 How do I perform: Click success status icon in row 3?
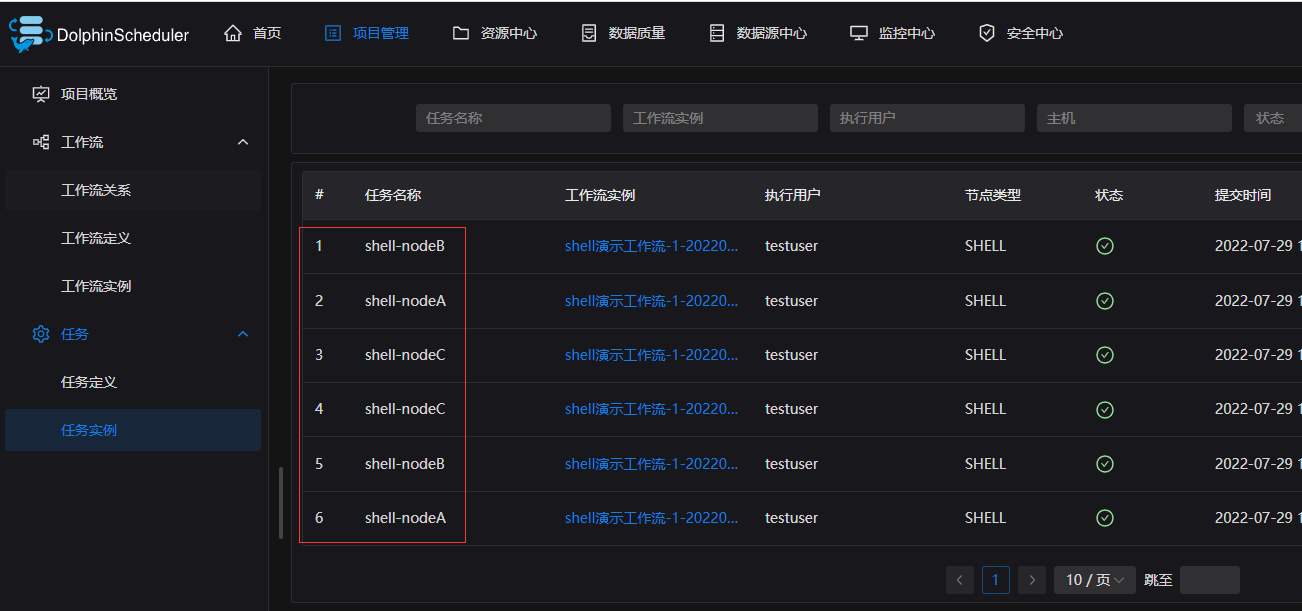[x=1105, y=355]
